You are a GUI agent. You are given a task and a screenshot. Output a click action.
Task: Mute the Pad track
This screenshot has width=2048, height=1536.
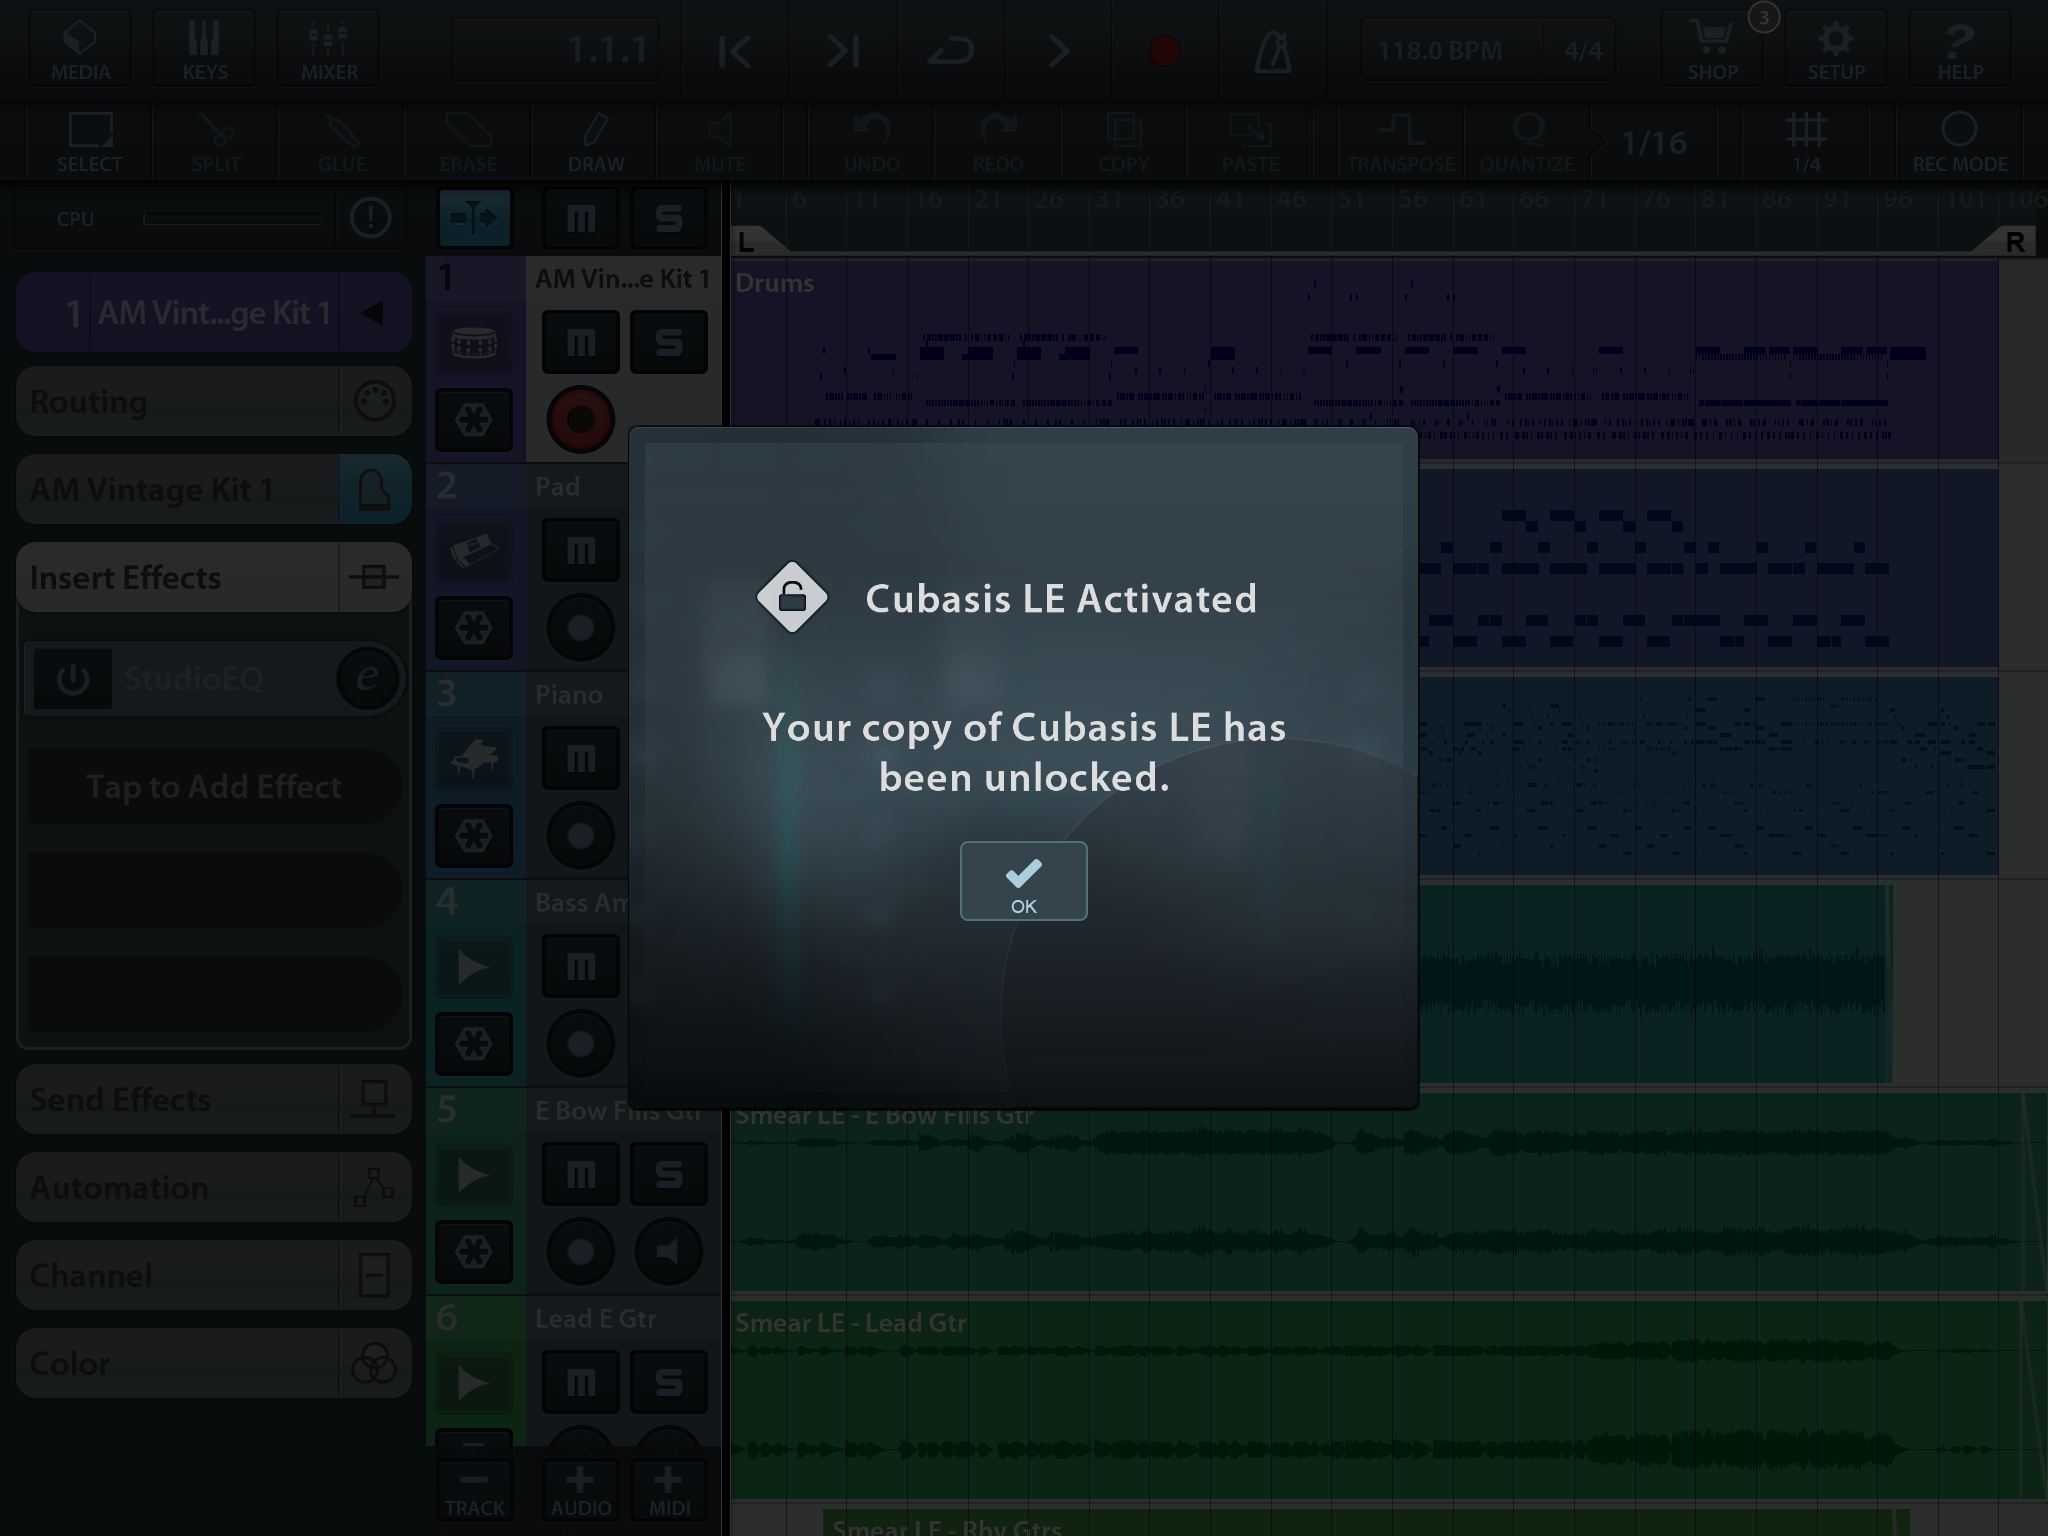pyautogui.click(x=581, y=550)
